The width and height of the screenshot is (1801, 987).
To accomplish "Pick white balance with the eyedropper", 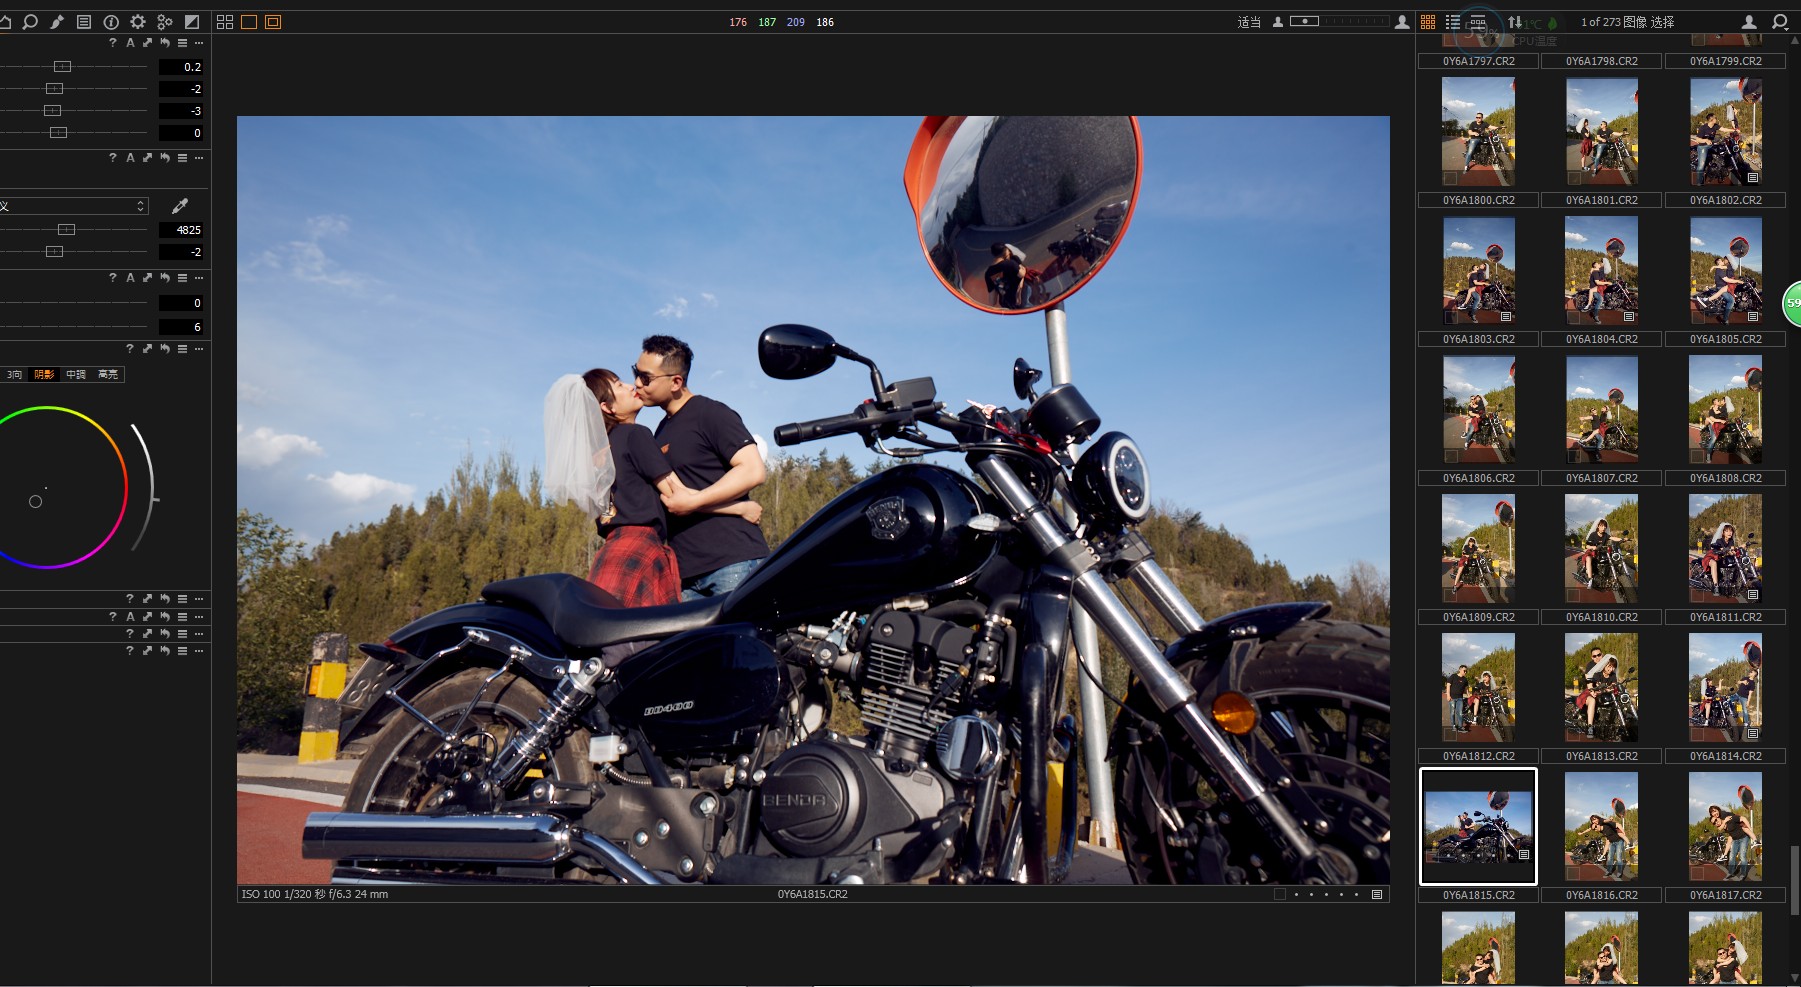I will pos(180,205).
